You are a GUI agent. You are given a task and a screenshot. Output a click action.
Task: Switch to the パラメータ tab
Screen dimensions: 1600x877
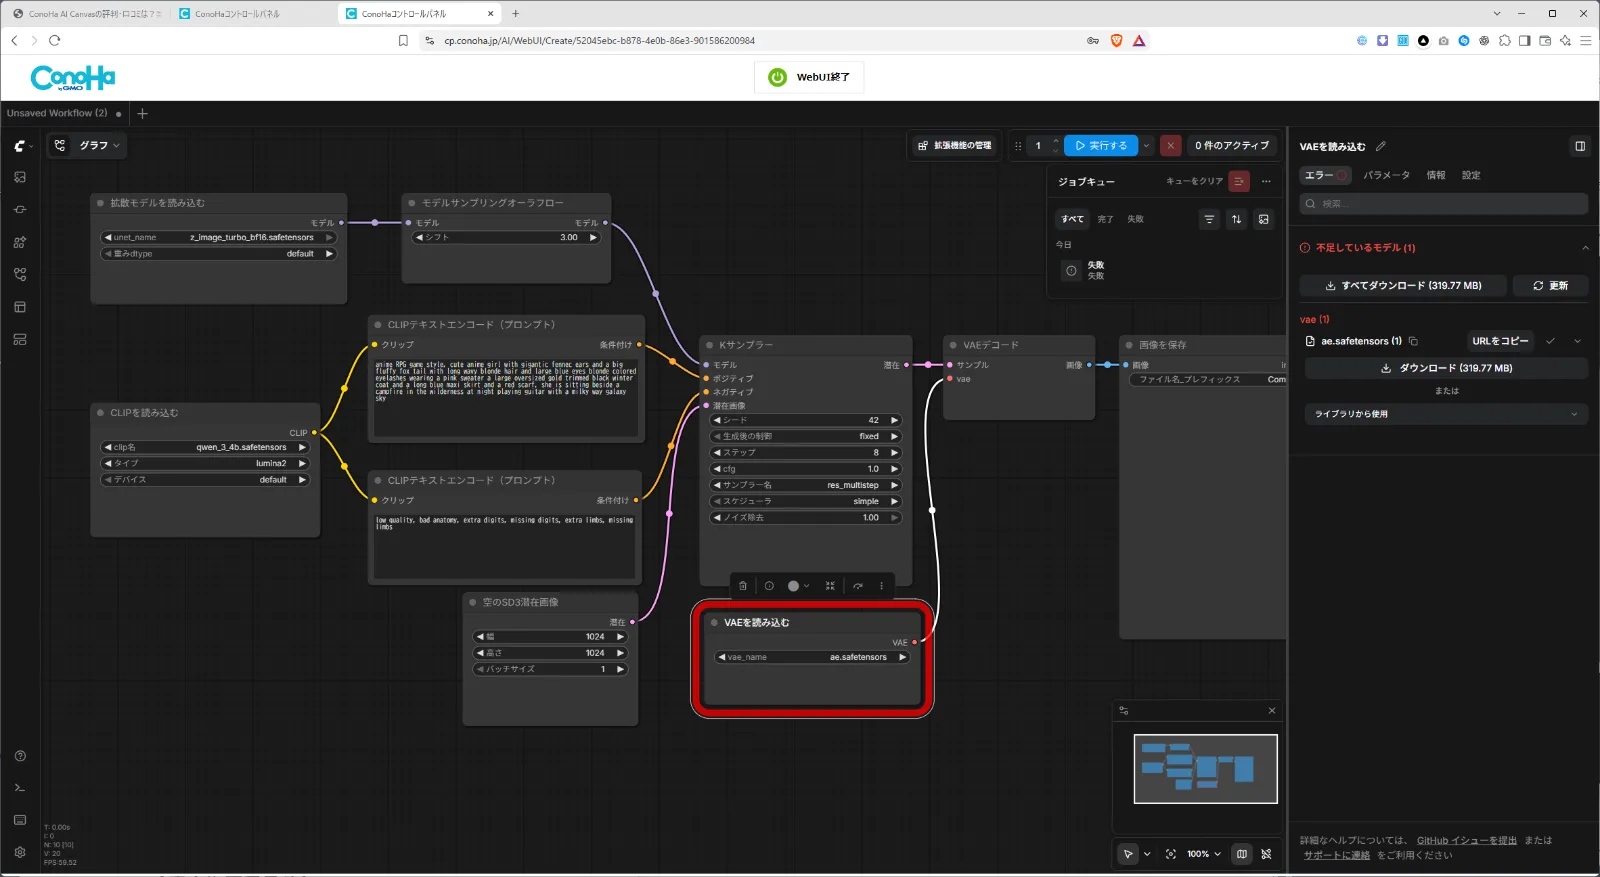[1387, 175]
